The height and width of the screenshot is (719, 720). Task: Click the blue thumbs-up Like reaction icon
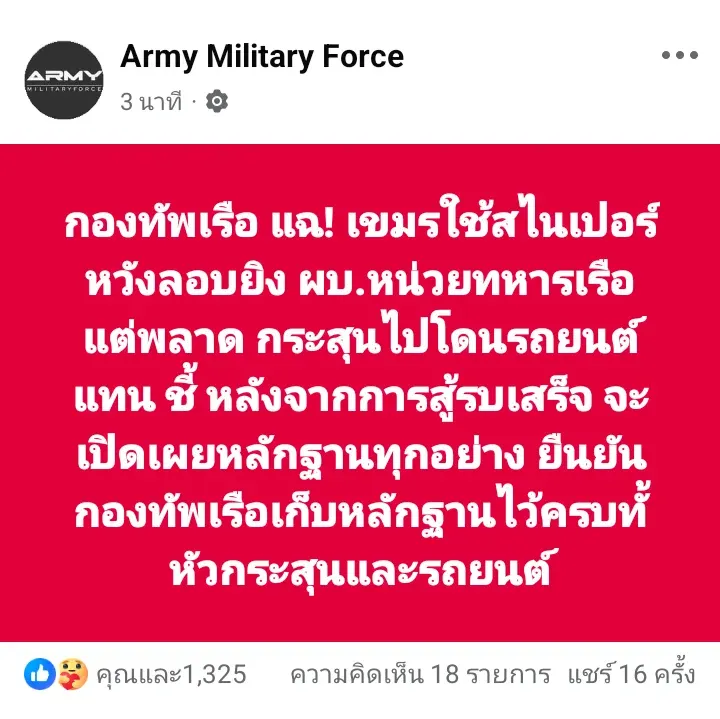[39, 674]
